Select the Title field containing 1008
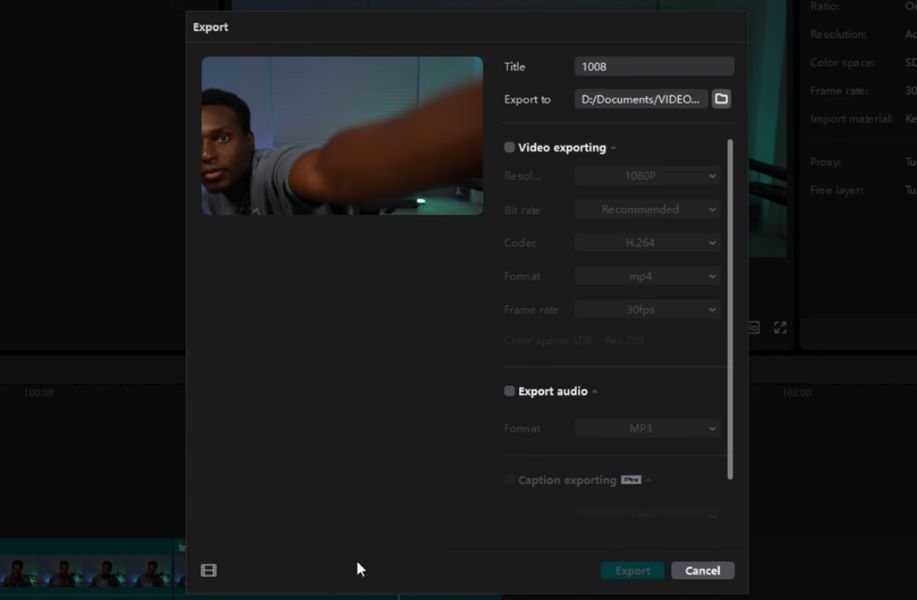 click(x=653, y=66)
